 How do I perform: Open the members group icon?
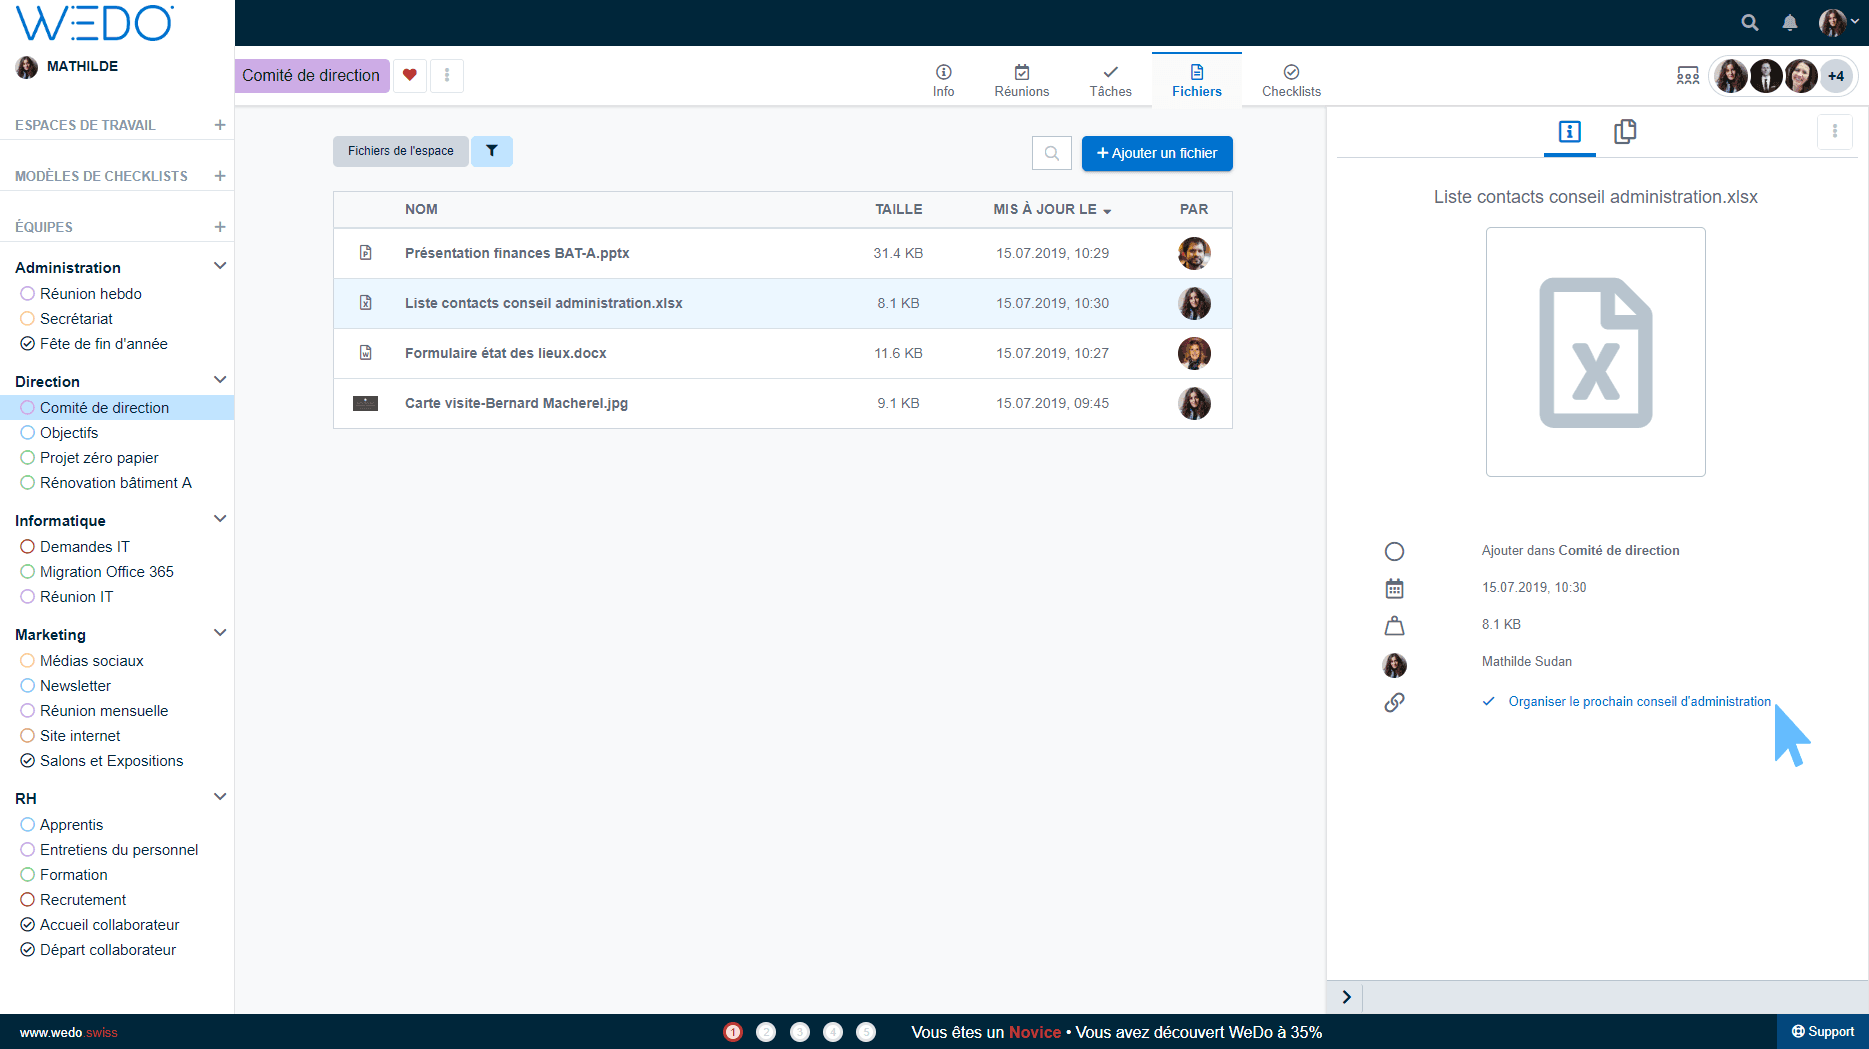tap(1687, 76)
